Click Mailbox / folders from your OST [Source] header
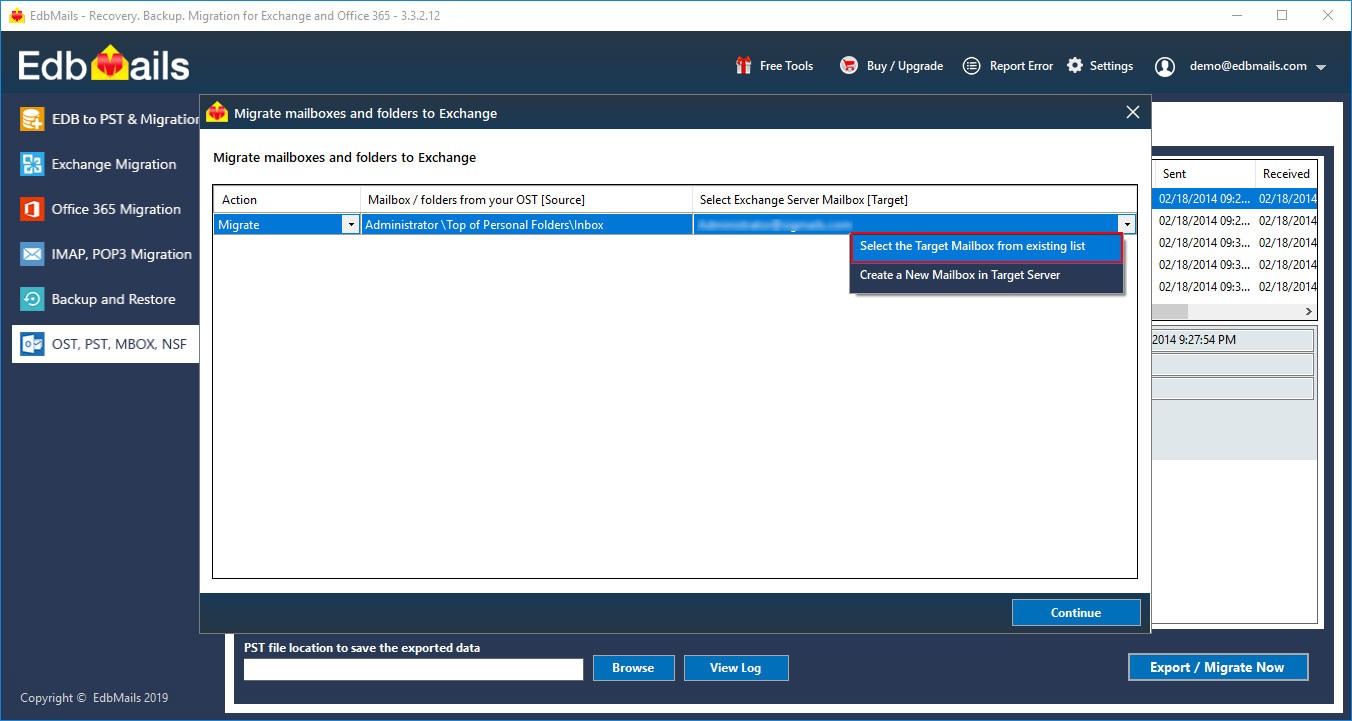Screen dimensions: 1352x721 pos(527,200)
